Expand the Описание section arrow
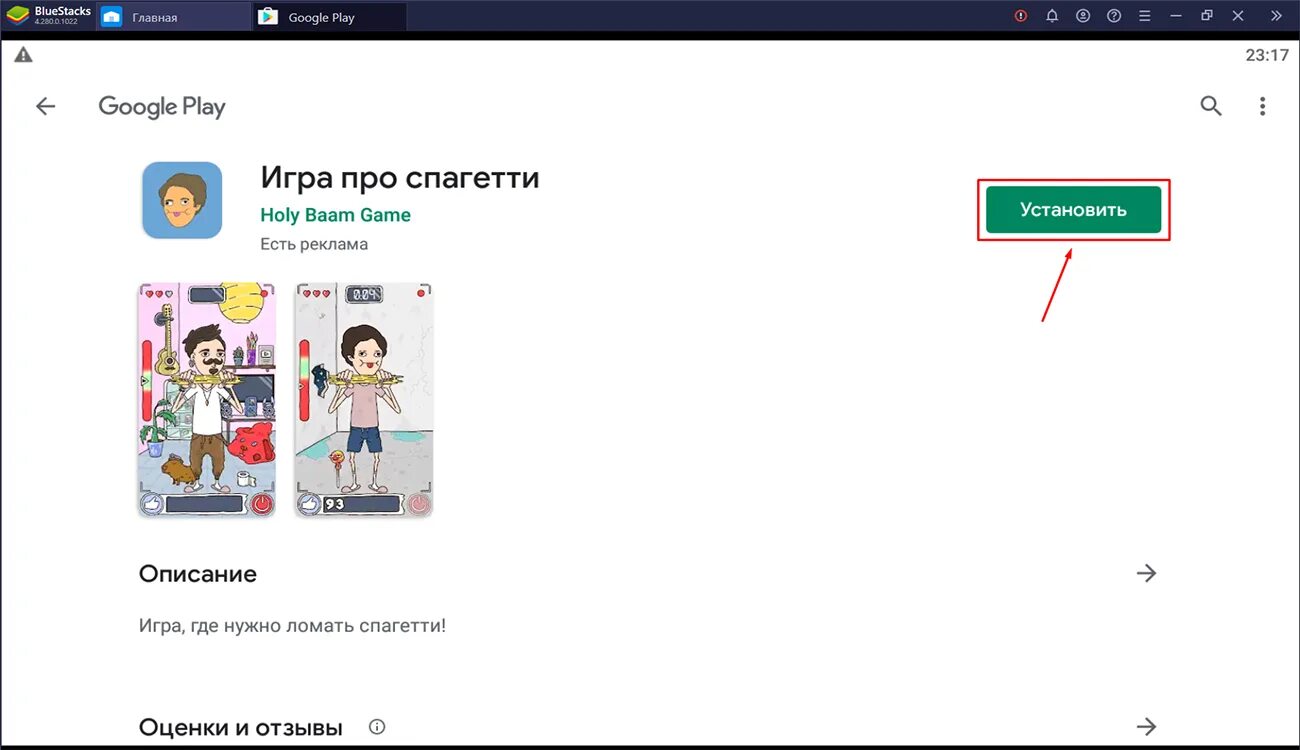1300x750 pixels. [1146, 573]
